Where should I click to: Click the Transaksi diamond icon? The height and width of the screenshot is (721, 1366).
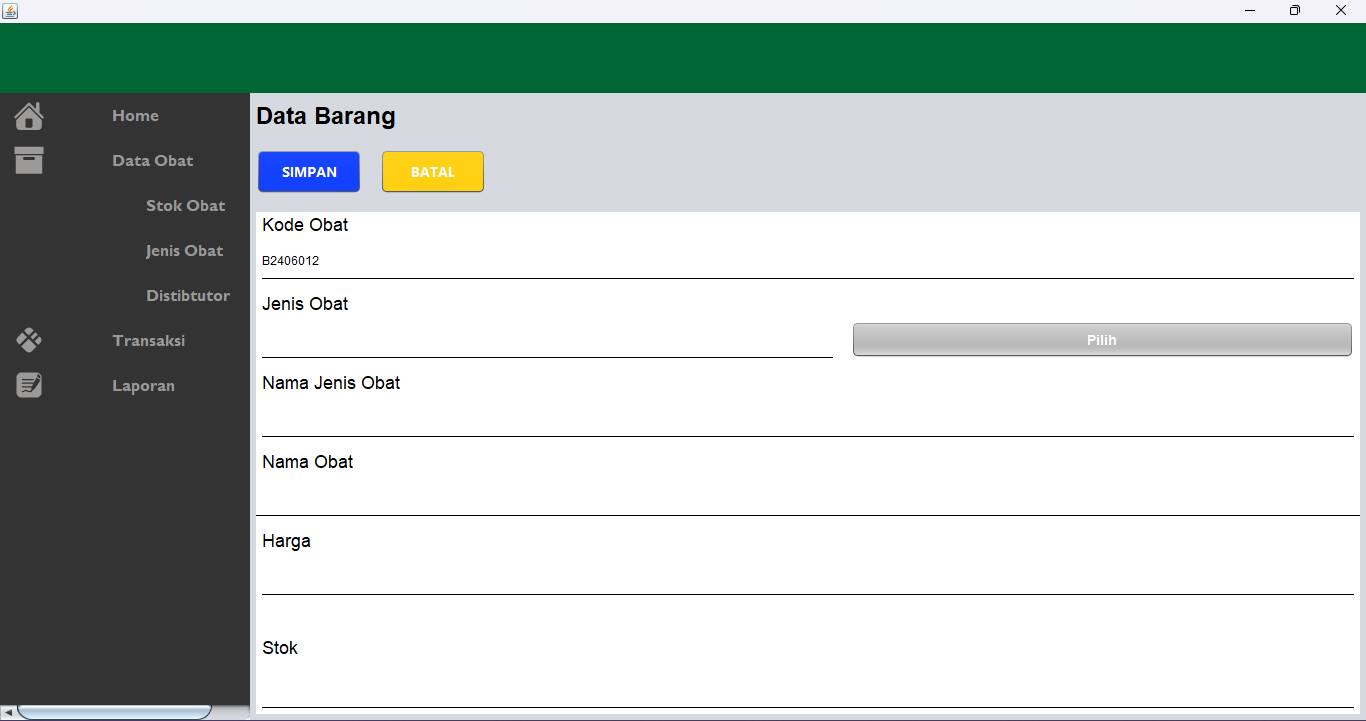pos(29,340)
